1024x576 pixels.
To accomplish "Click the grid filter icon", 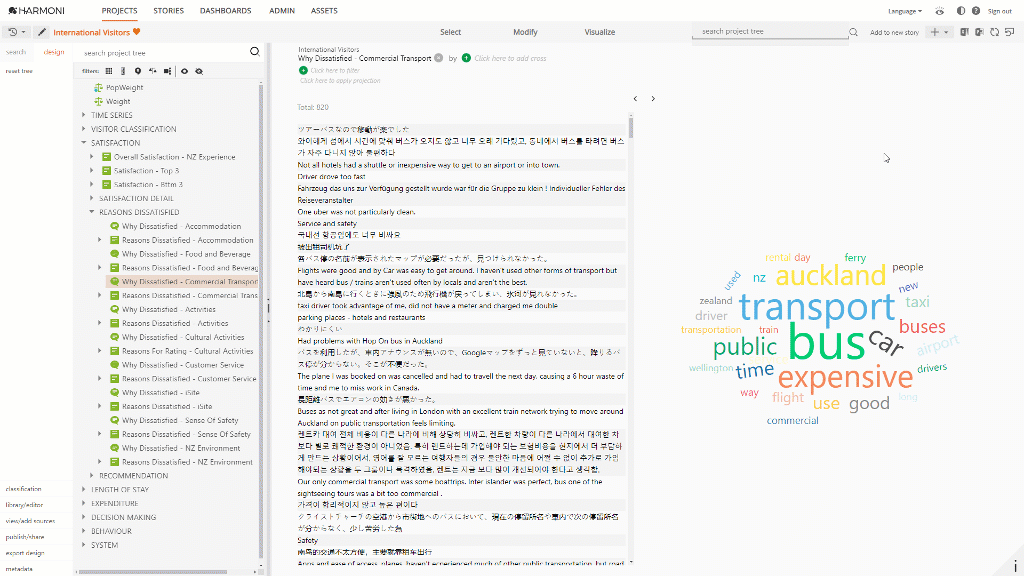I will [x=109, y=71].
